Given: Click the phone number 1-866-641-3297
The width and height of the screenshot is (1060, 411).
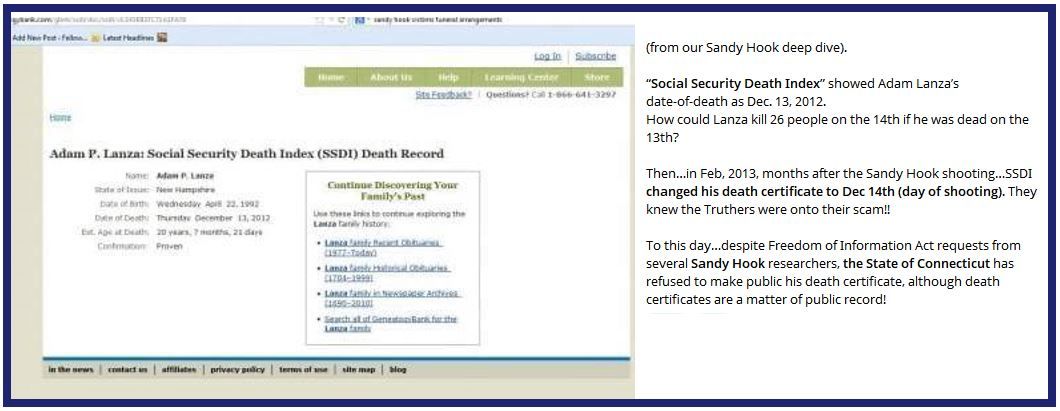Looking at the screenshot, I should tap(583, 95).
